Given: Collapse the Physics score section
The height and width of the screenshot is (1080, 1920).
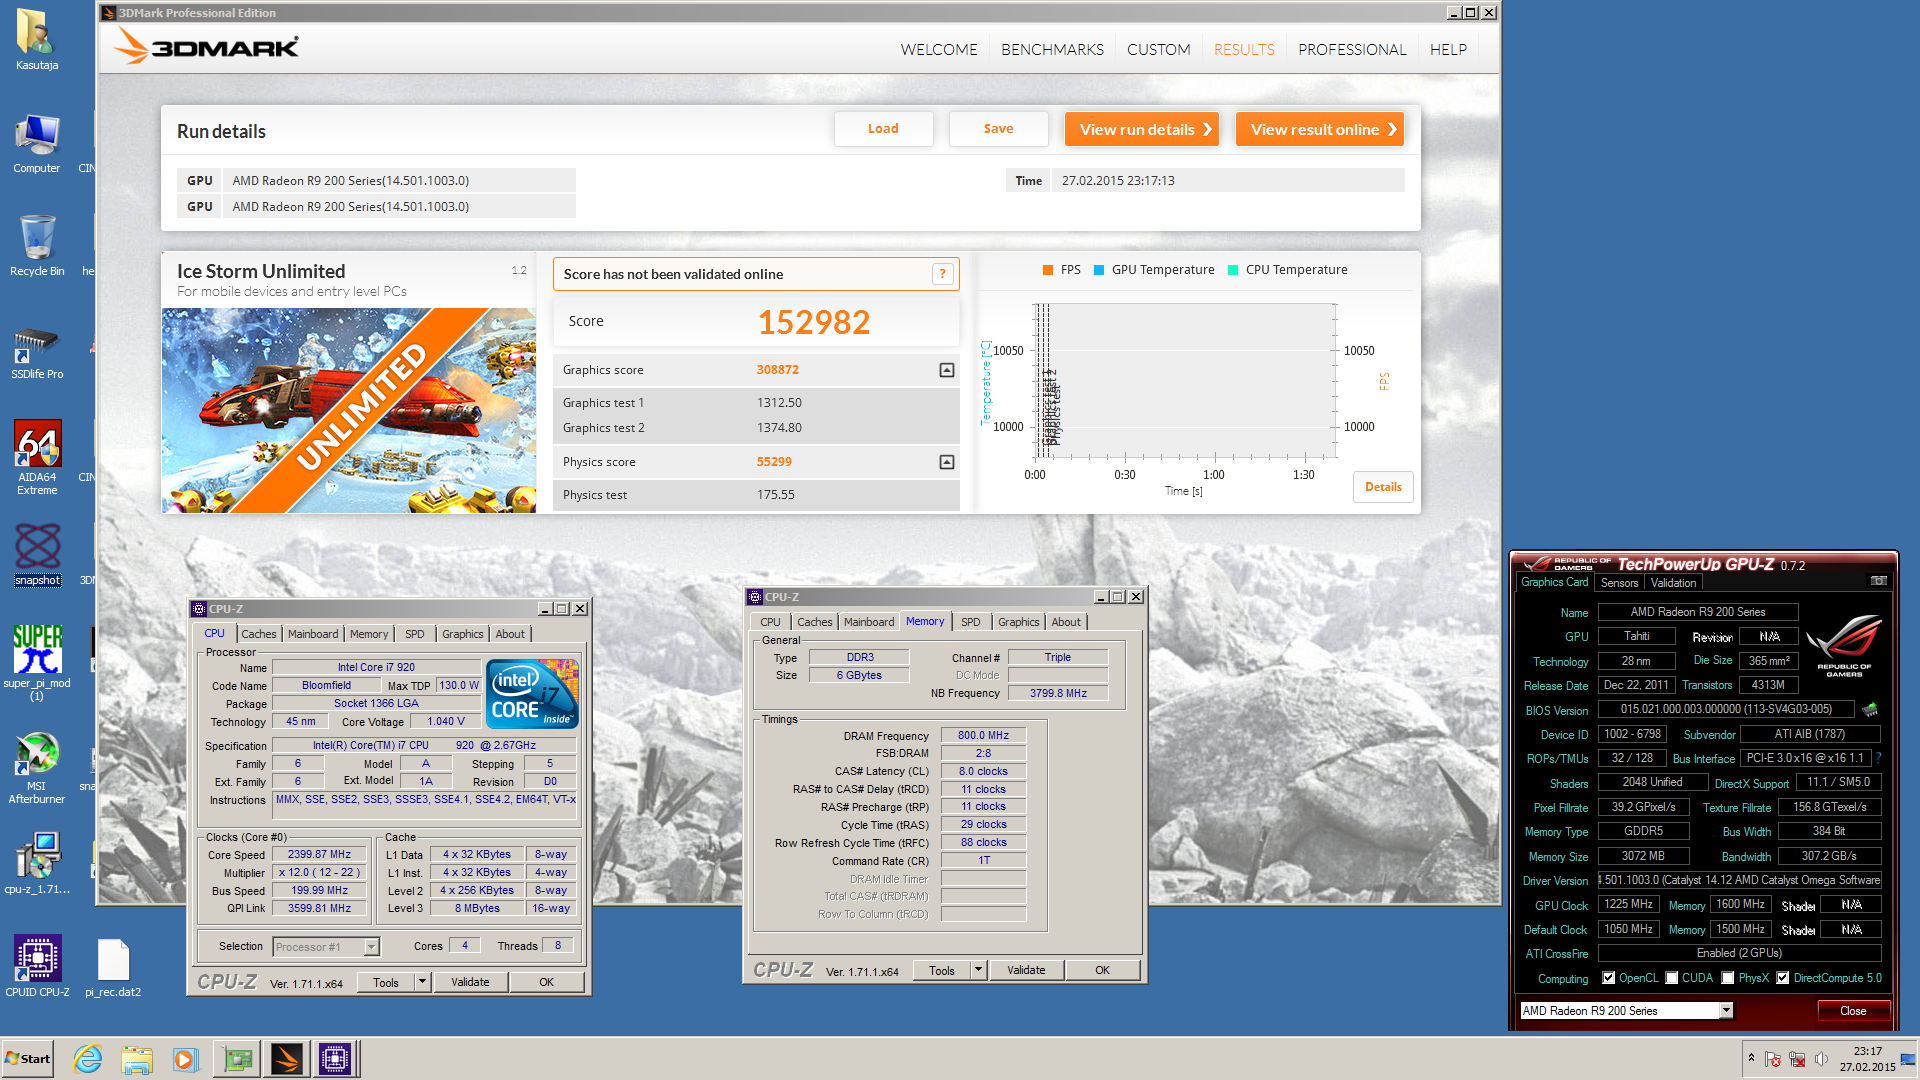Looking at the screenshot, I should click(x=947, y=462).
